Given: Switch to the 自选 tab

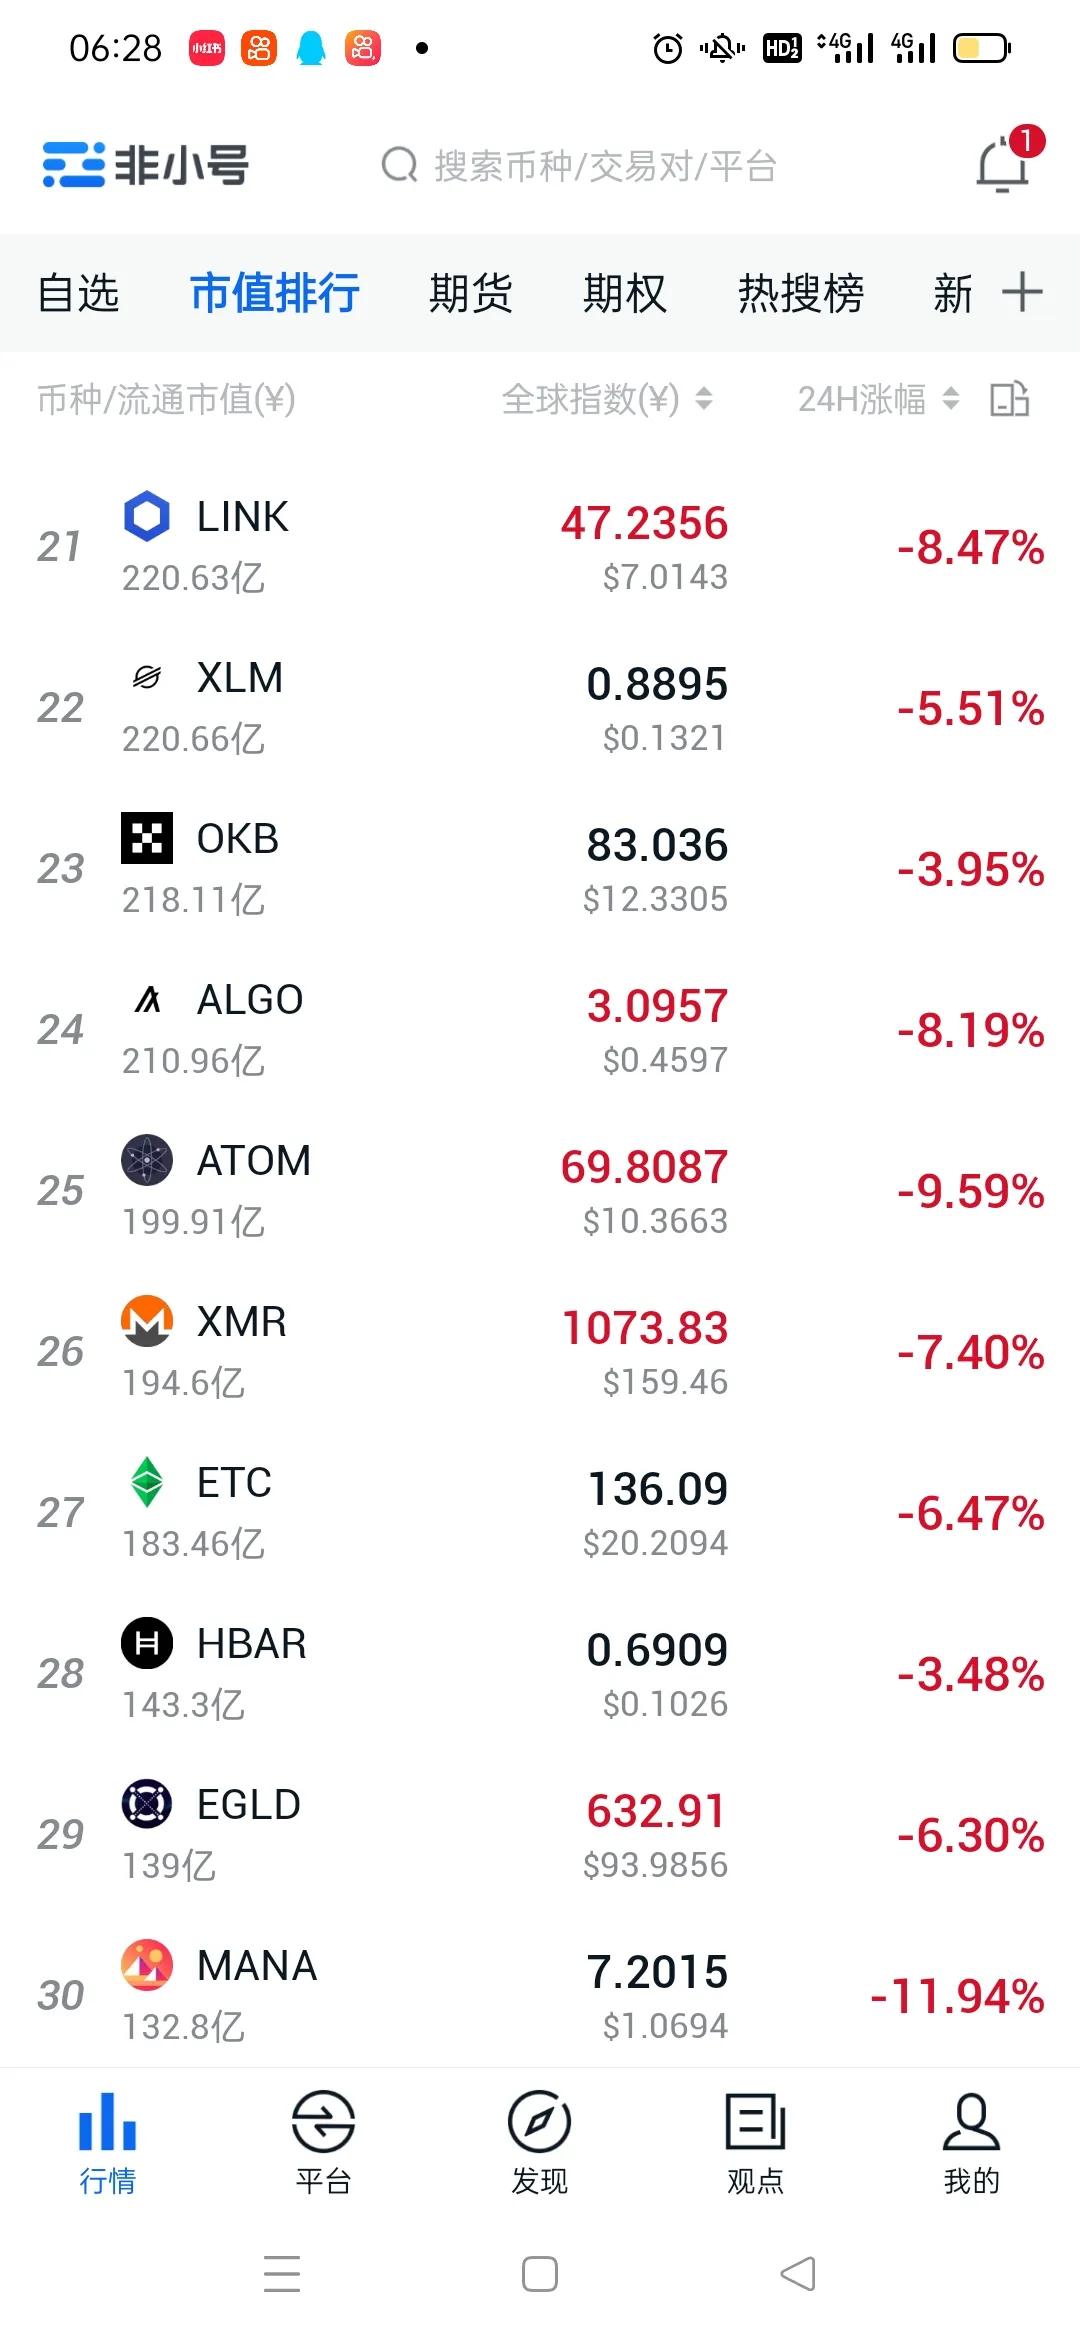Looking at the screenshot, I should [78, 293].
